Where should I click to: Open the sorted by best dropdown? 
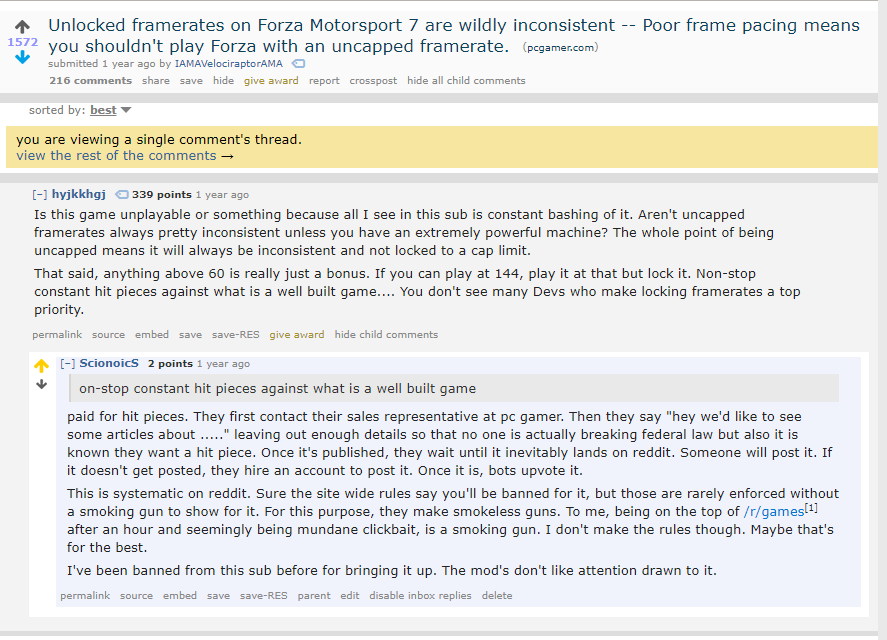pos(110,110)
